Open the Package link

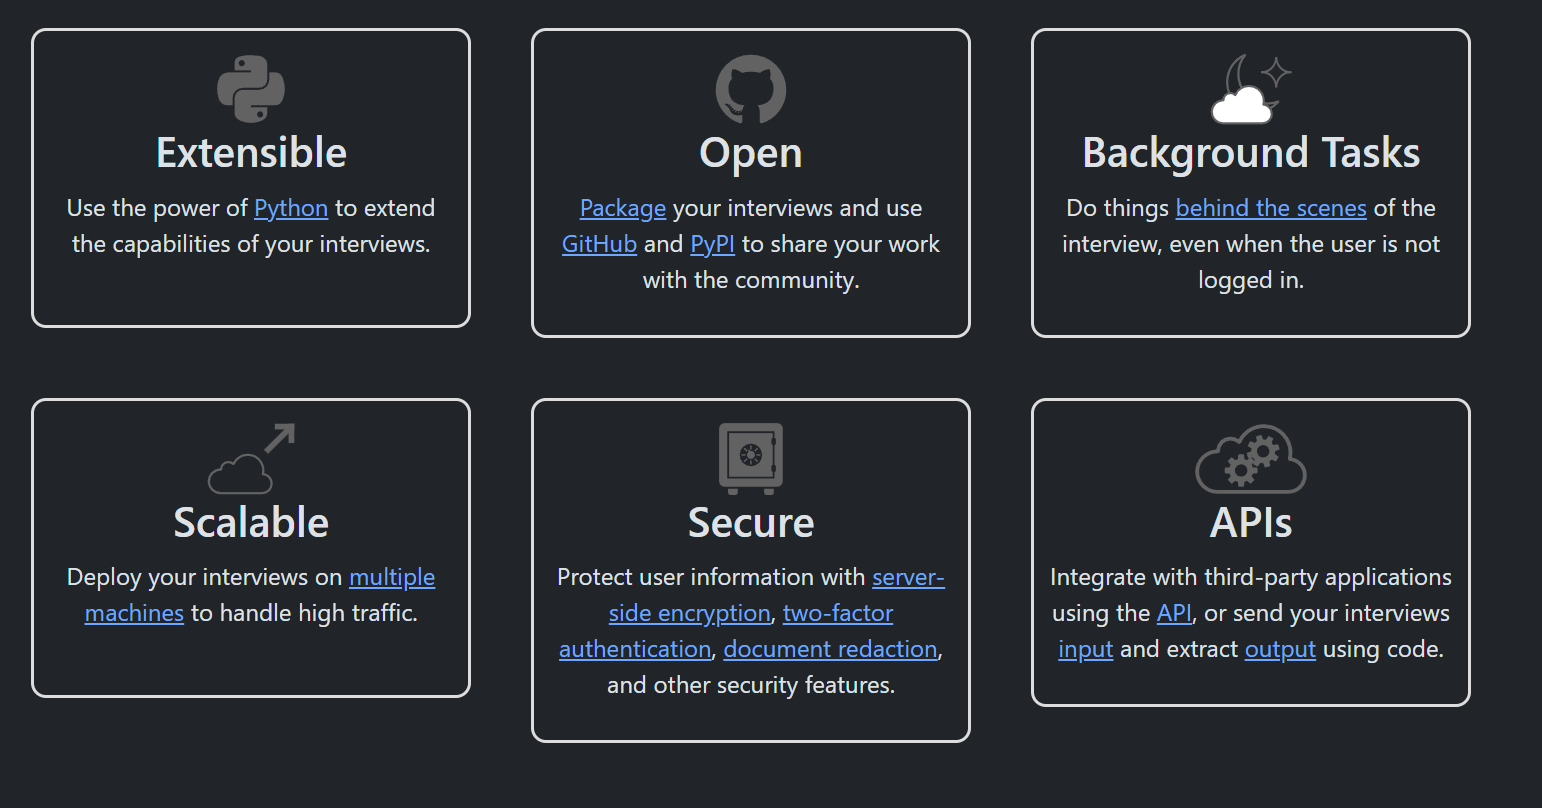pyautogui.click(x=622, y=208)
